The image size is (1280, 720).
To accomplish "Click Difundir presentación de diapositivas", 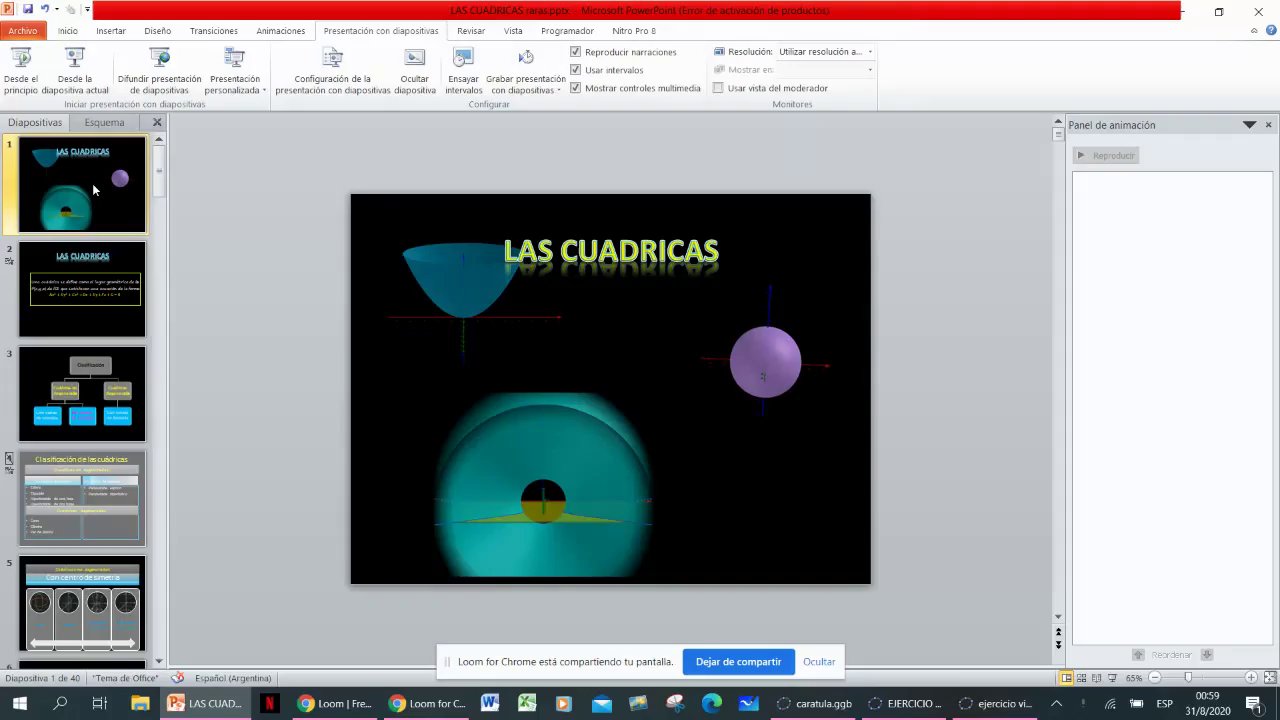I will 159,71.
